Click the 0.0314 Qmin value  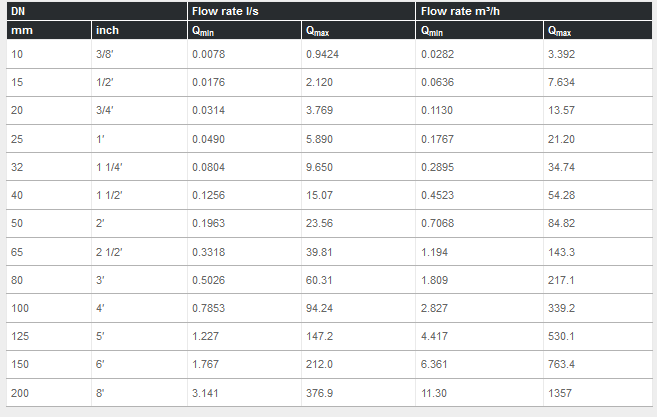point(208,110)
